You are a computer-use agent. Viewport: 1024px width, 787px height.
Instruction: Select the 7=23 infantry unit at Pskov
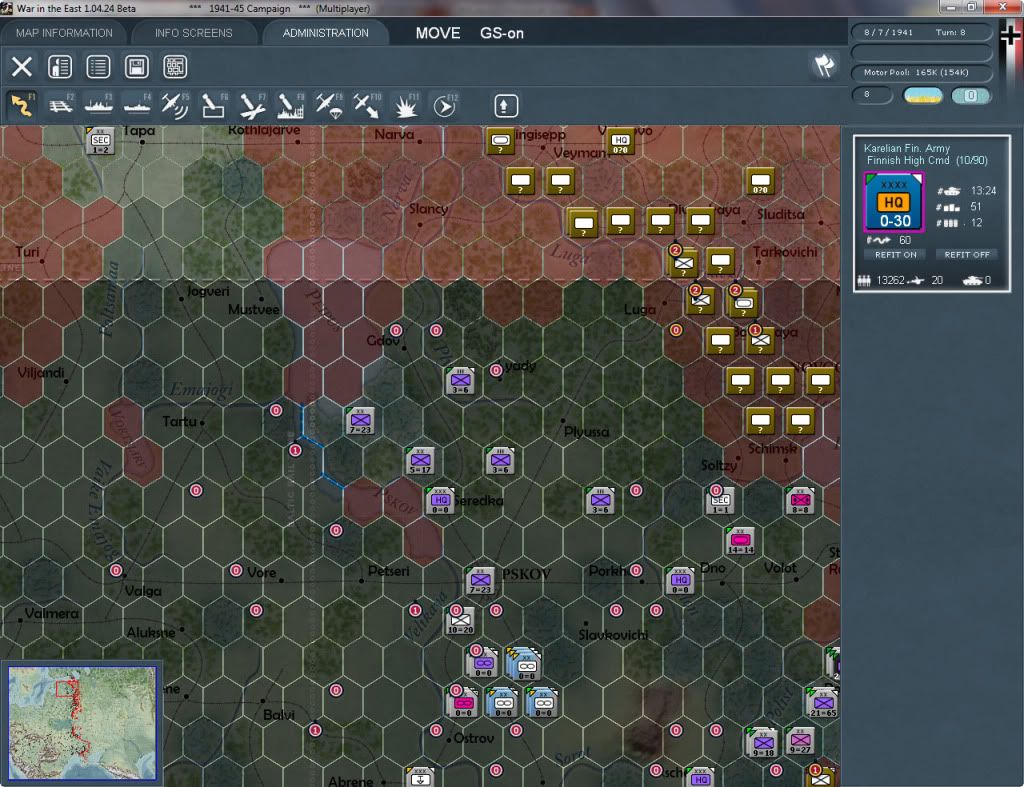click(480, 581)
